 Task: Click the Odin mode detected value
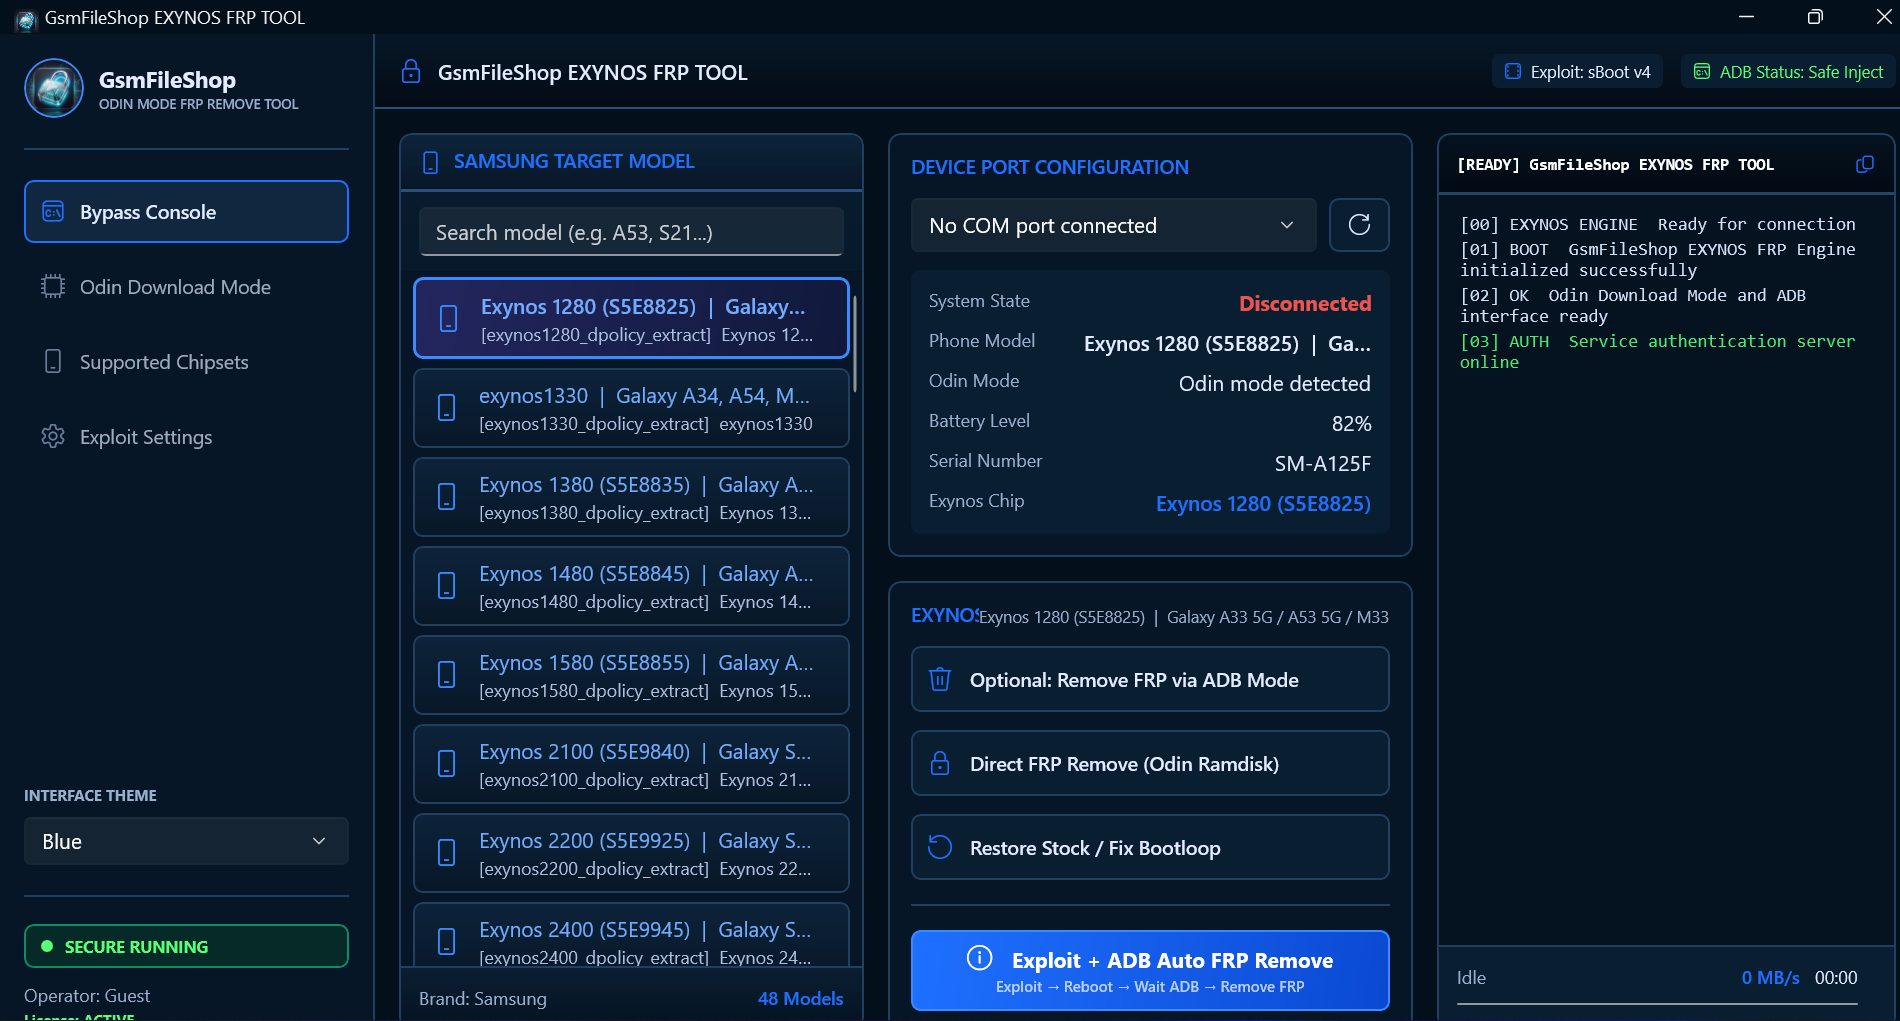click(1274, 384)
